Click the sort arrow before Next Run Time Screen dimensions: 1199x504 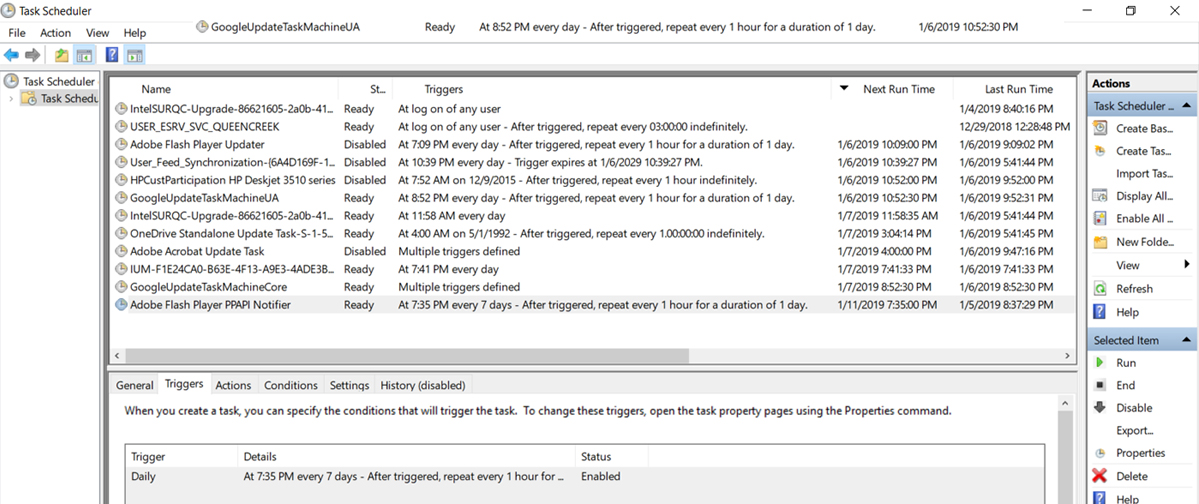point(844,88)
